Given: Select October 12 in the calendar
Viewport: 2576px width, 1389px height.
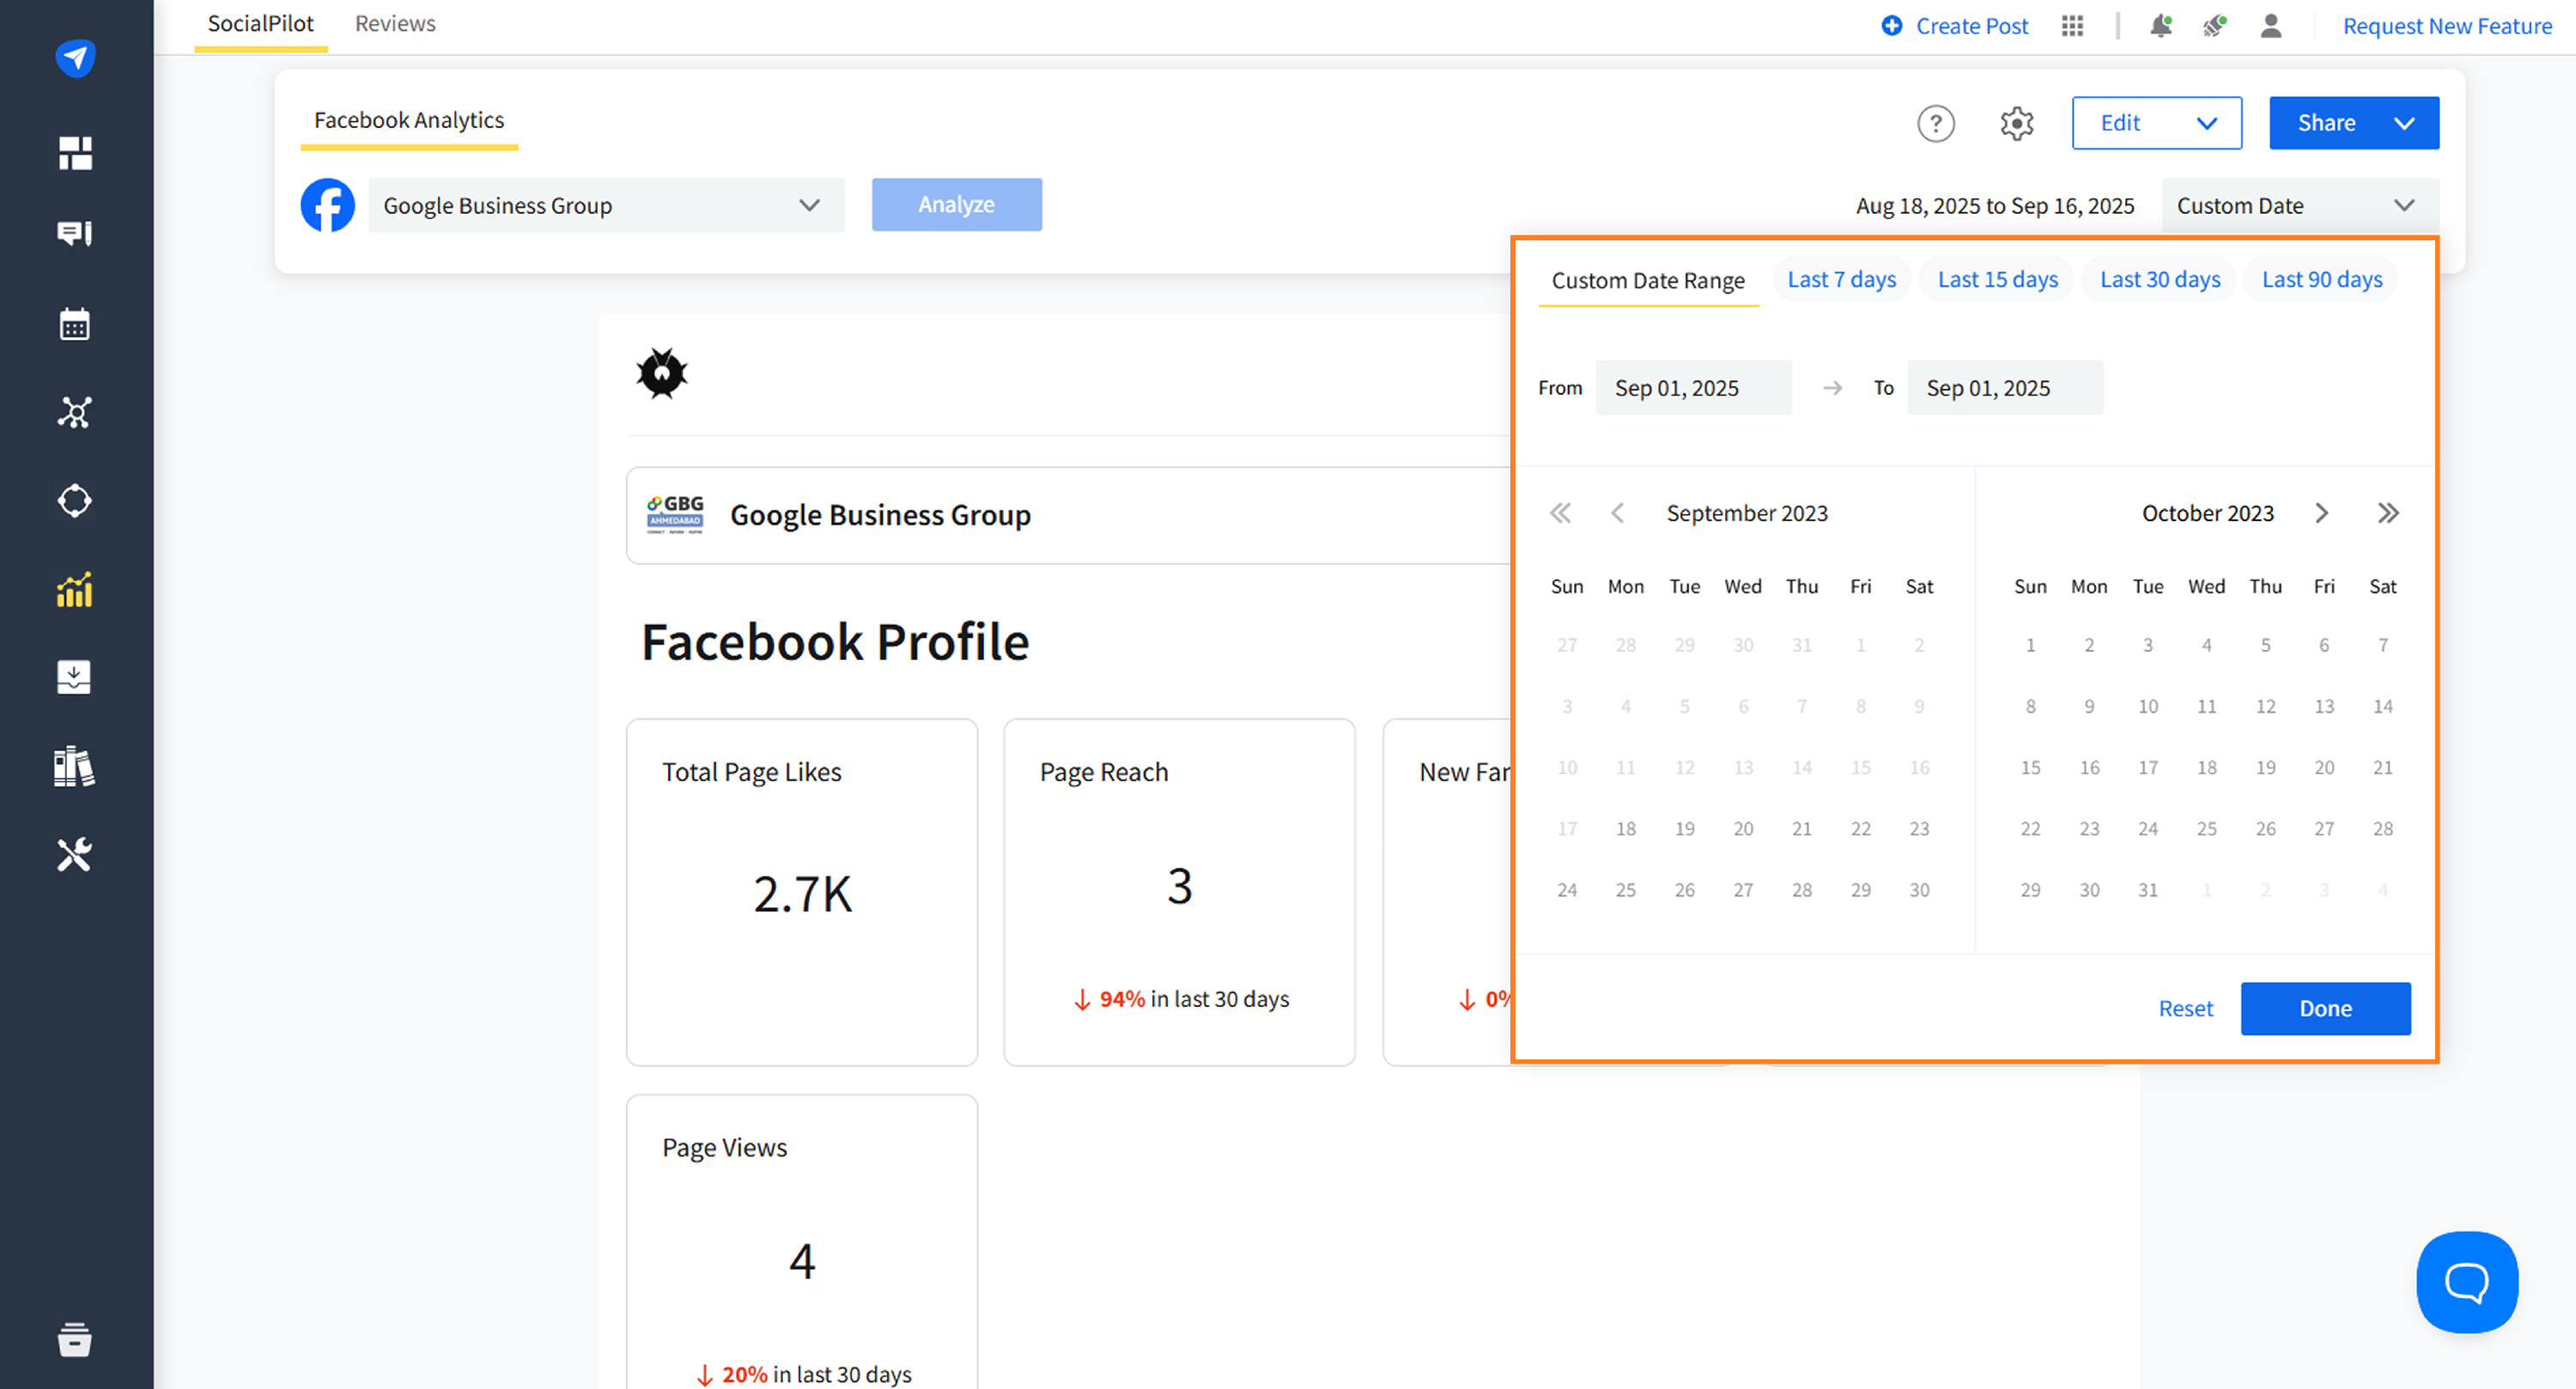Looking at the screenshot, I should [x=2265, y=706].
